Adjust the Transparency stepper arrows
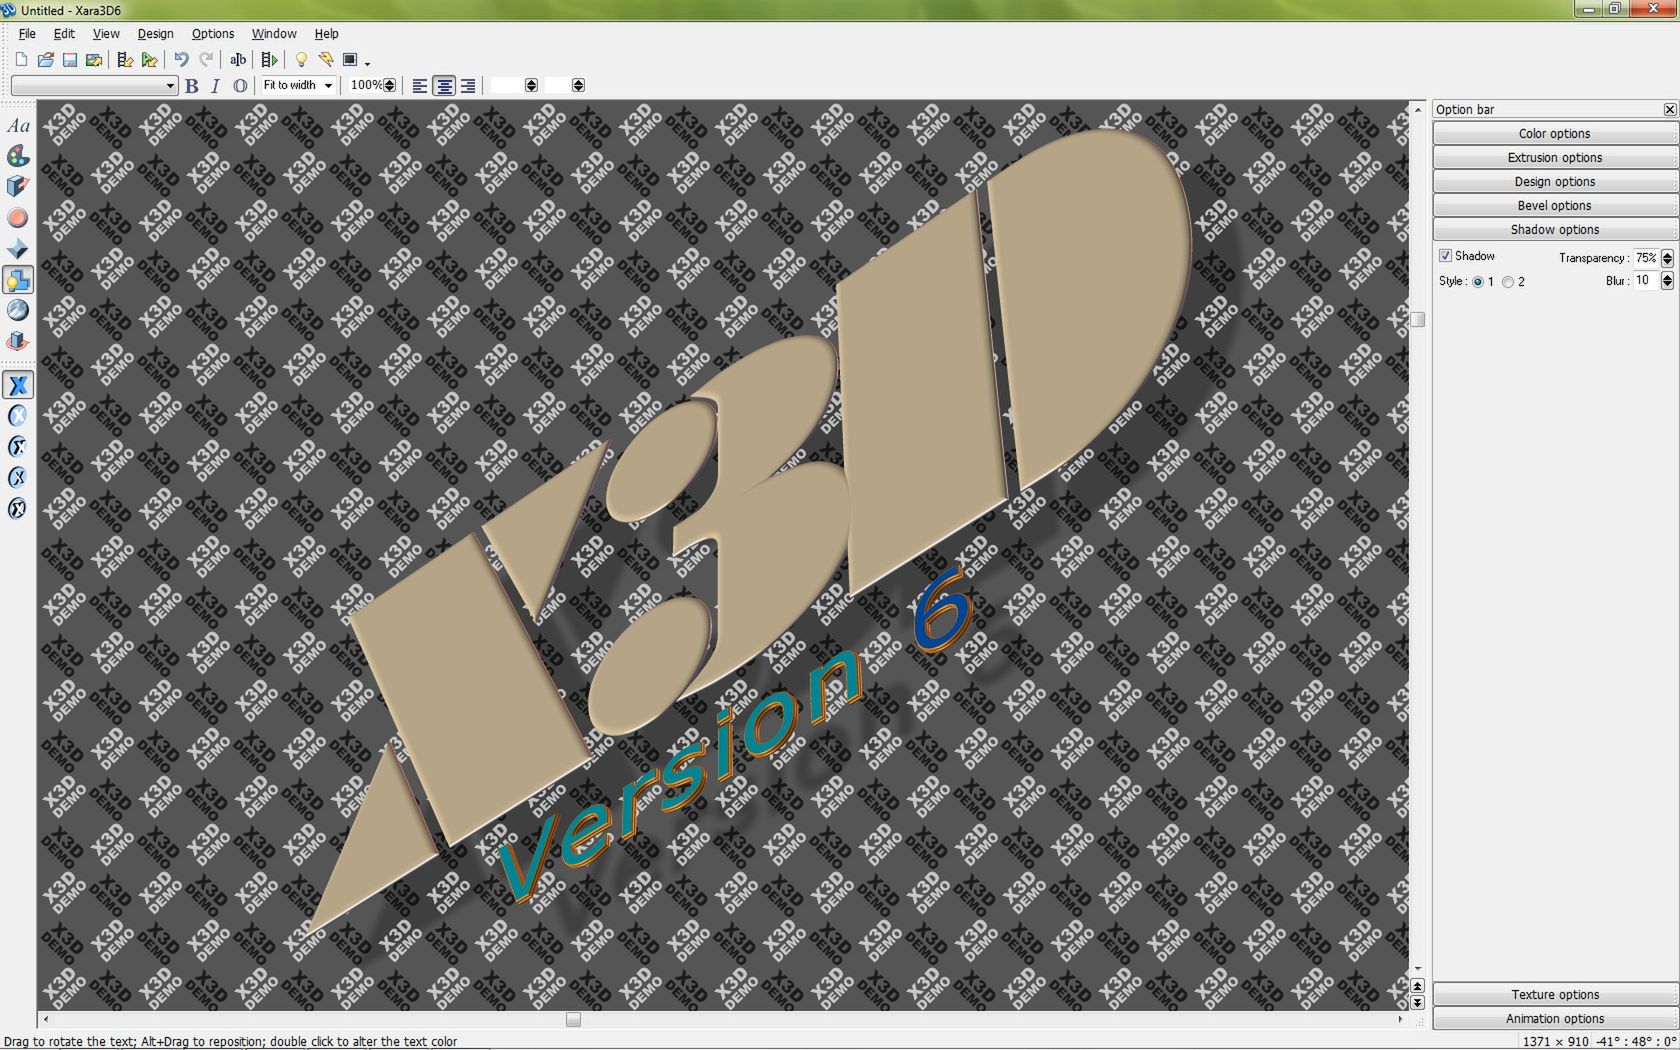Viewport: 1680px width, 1050px height. pos(1667,258)
